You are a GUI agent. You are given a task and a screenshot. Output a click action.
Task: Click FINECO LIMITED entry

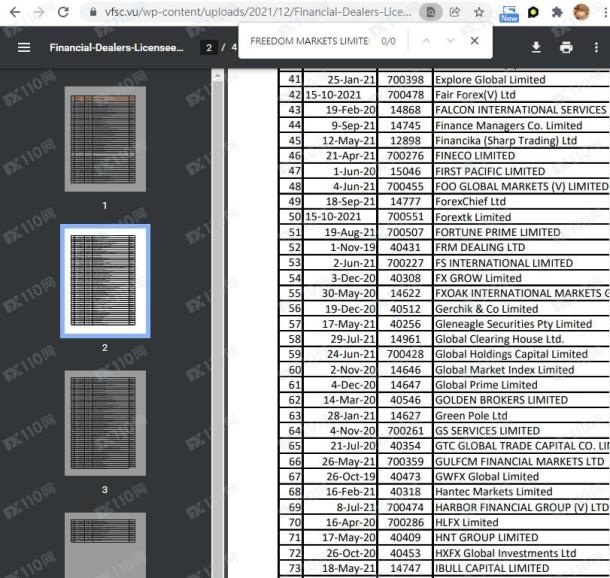pyautogui.click(x=475, y=156)
